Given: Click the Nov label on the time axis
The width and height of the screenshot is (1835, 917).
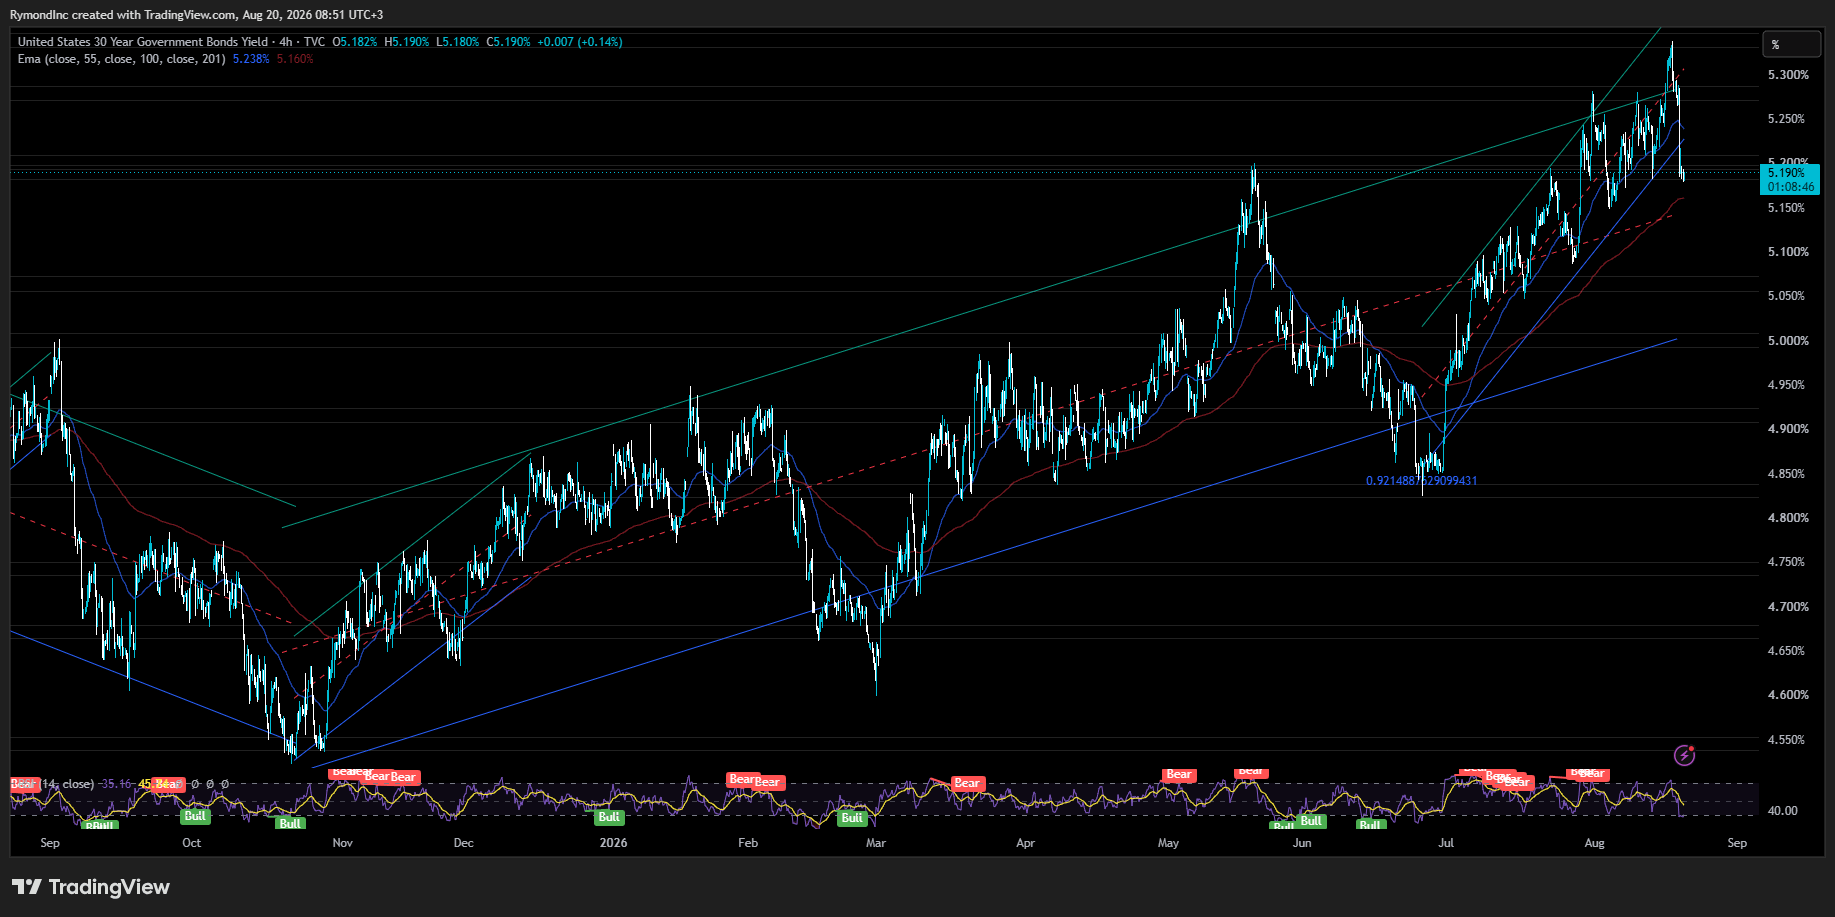Looking at the screenshot, I should click(x=342, y=843).
